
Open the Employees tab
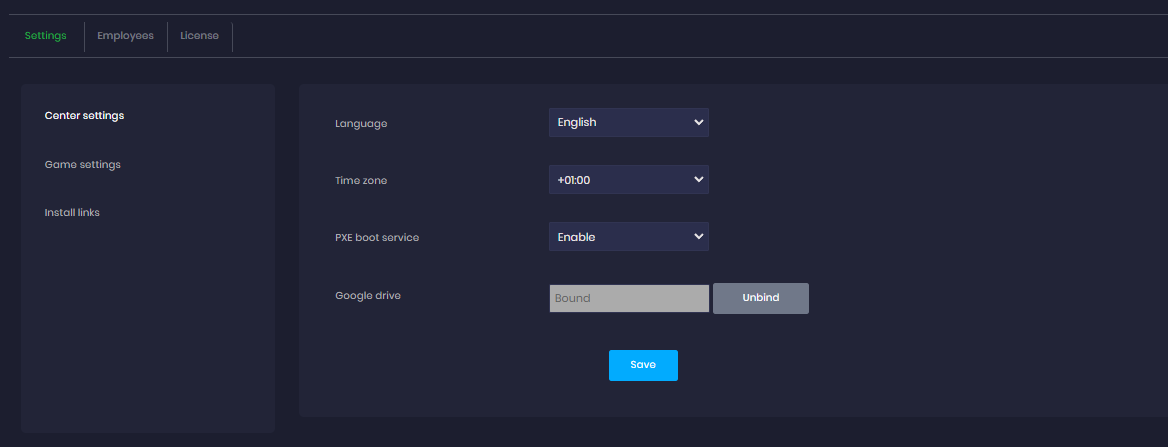tap(125, 36)
